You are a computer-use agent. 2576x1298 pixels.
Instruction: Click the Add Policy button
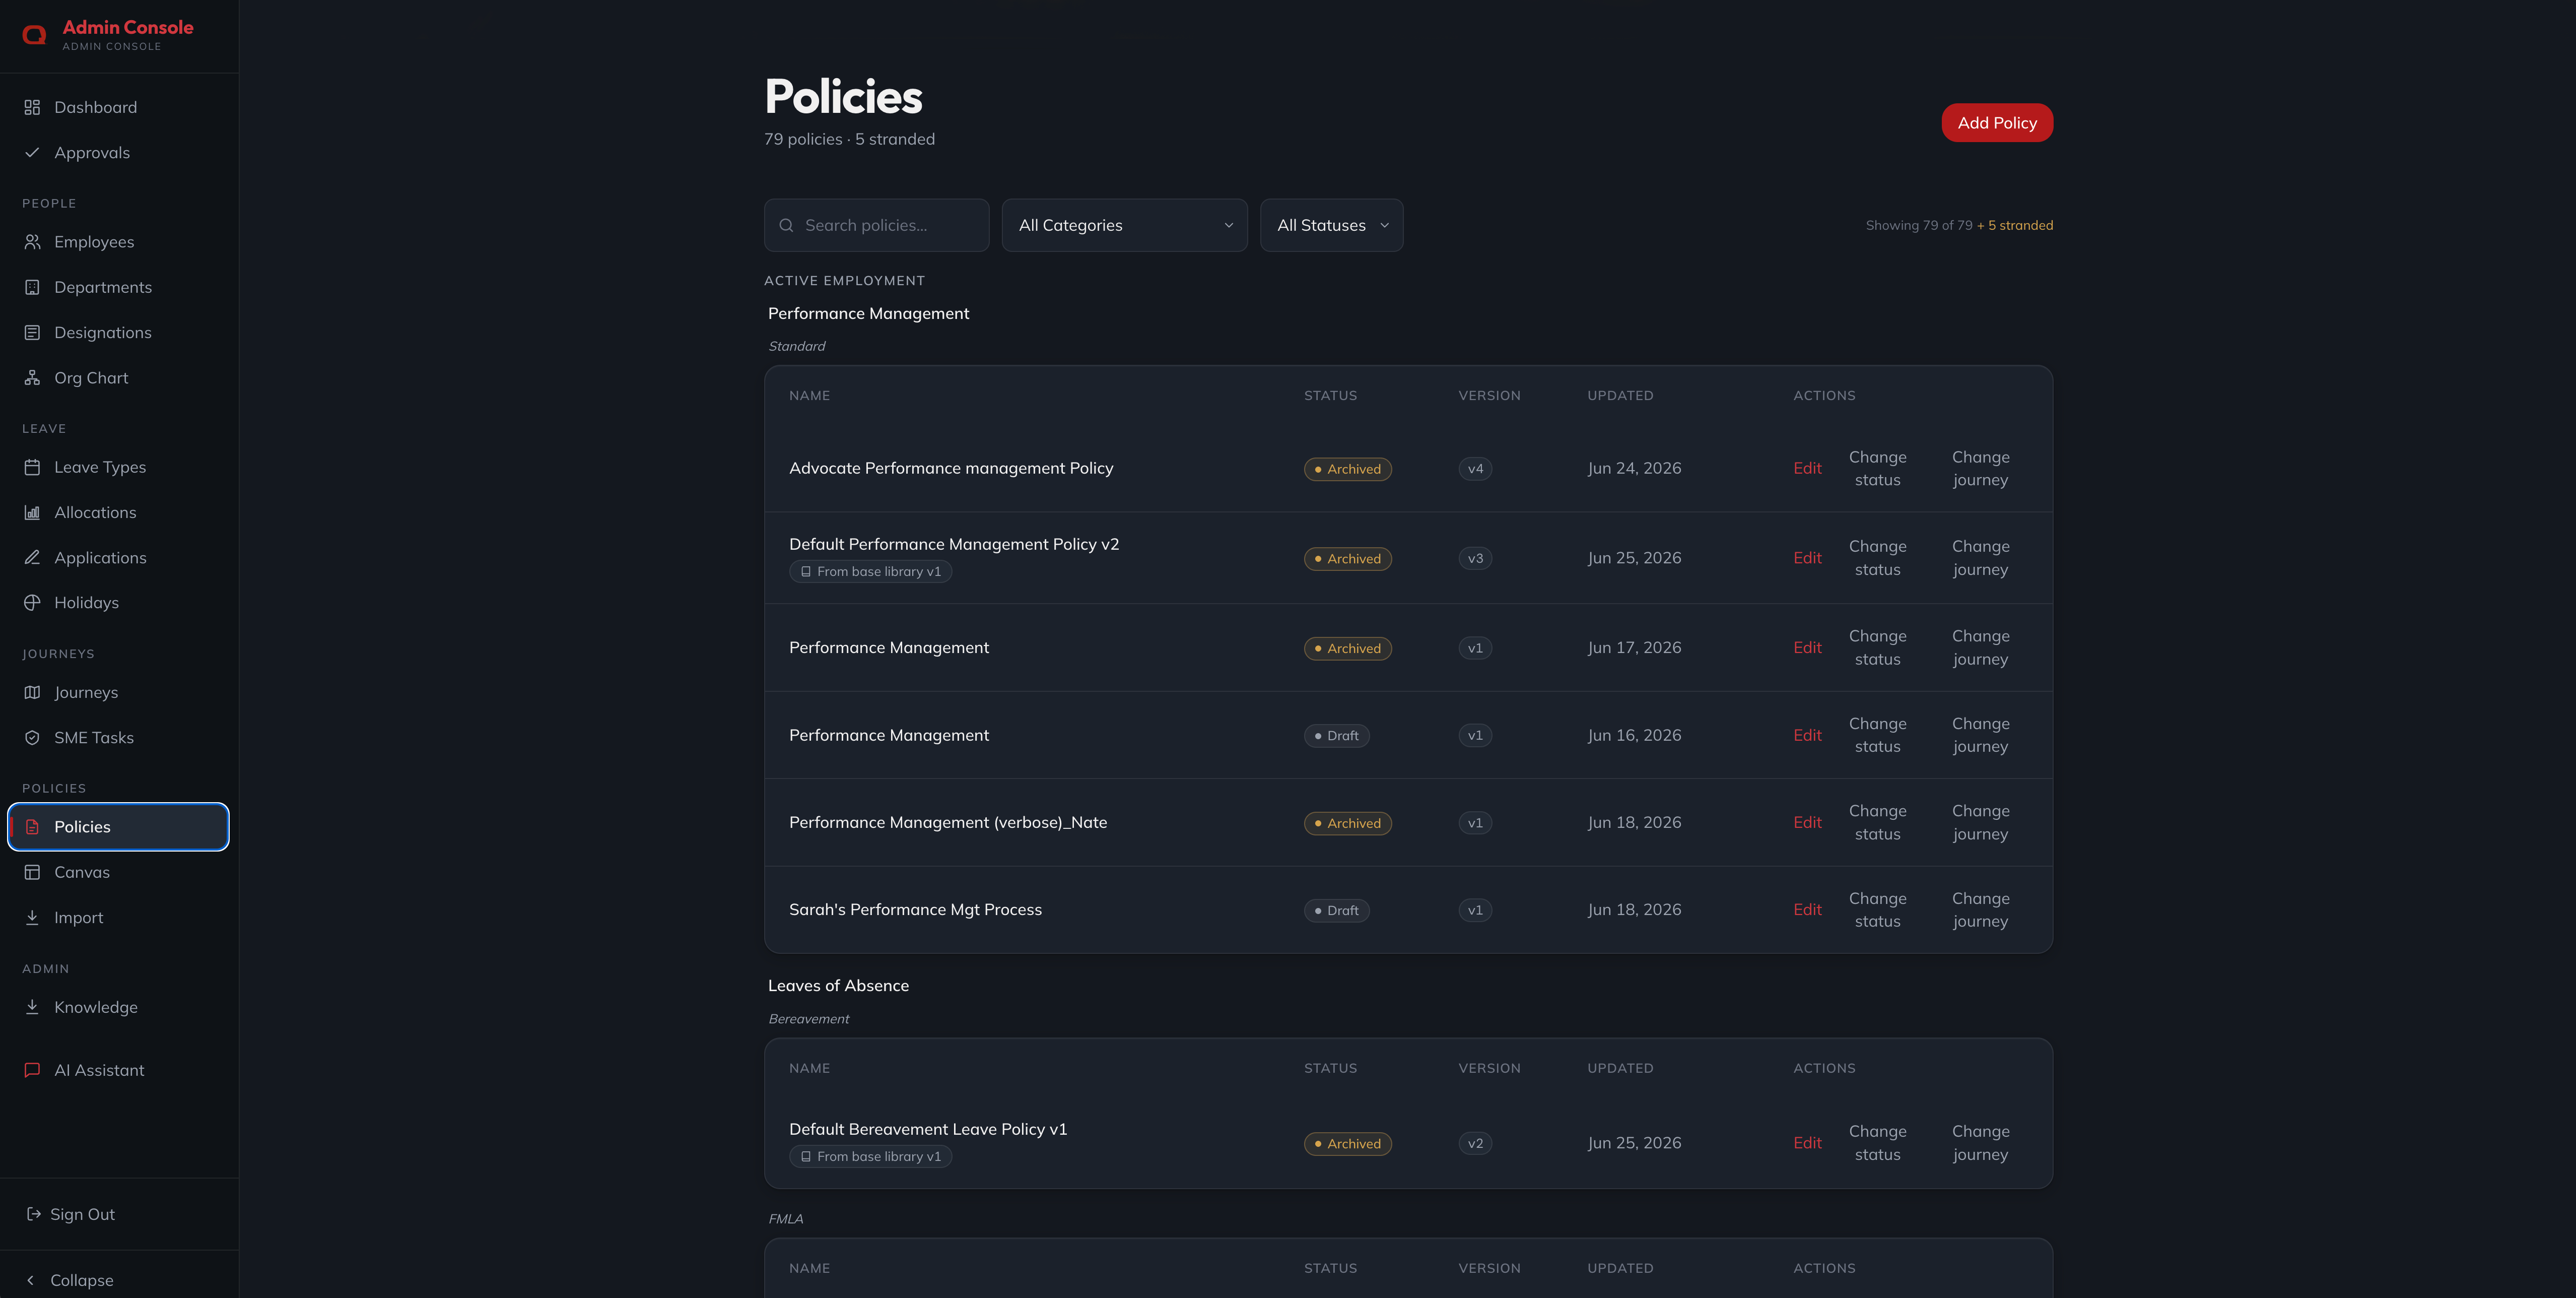coord(1996,123)
